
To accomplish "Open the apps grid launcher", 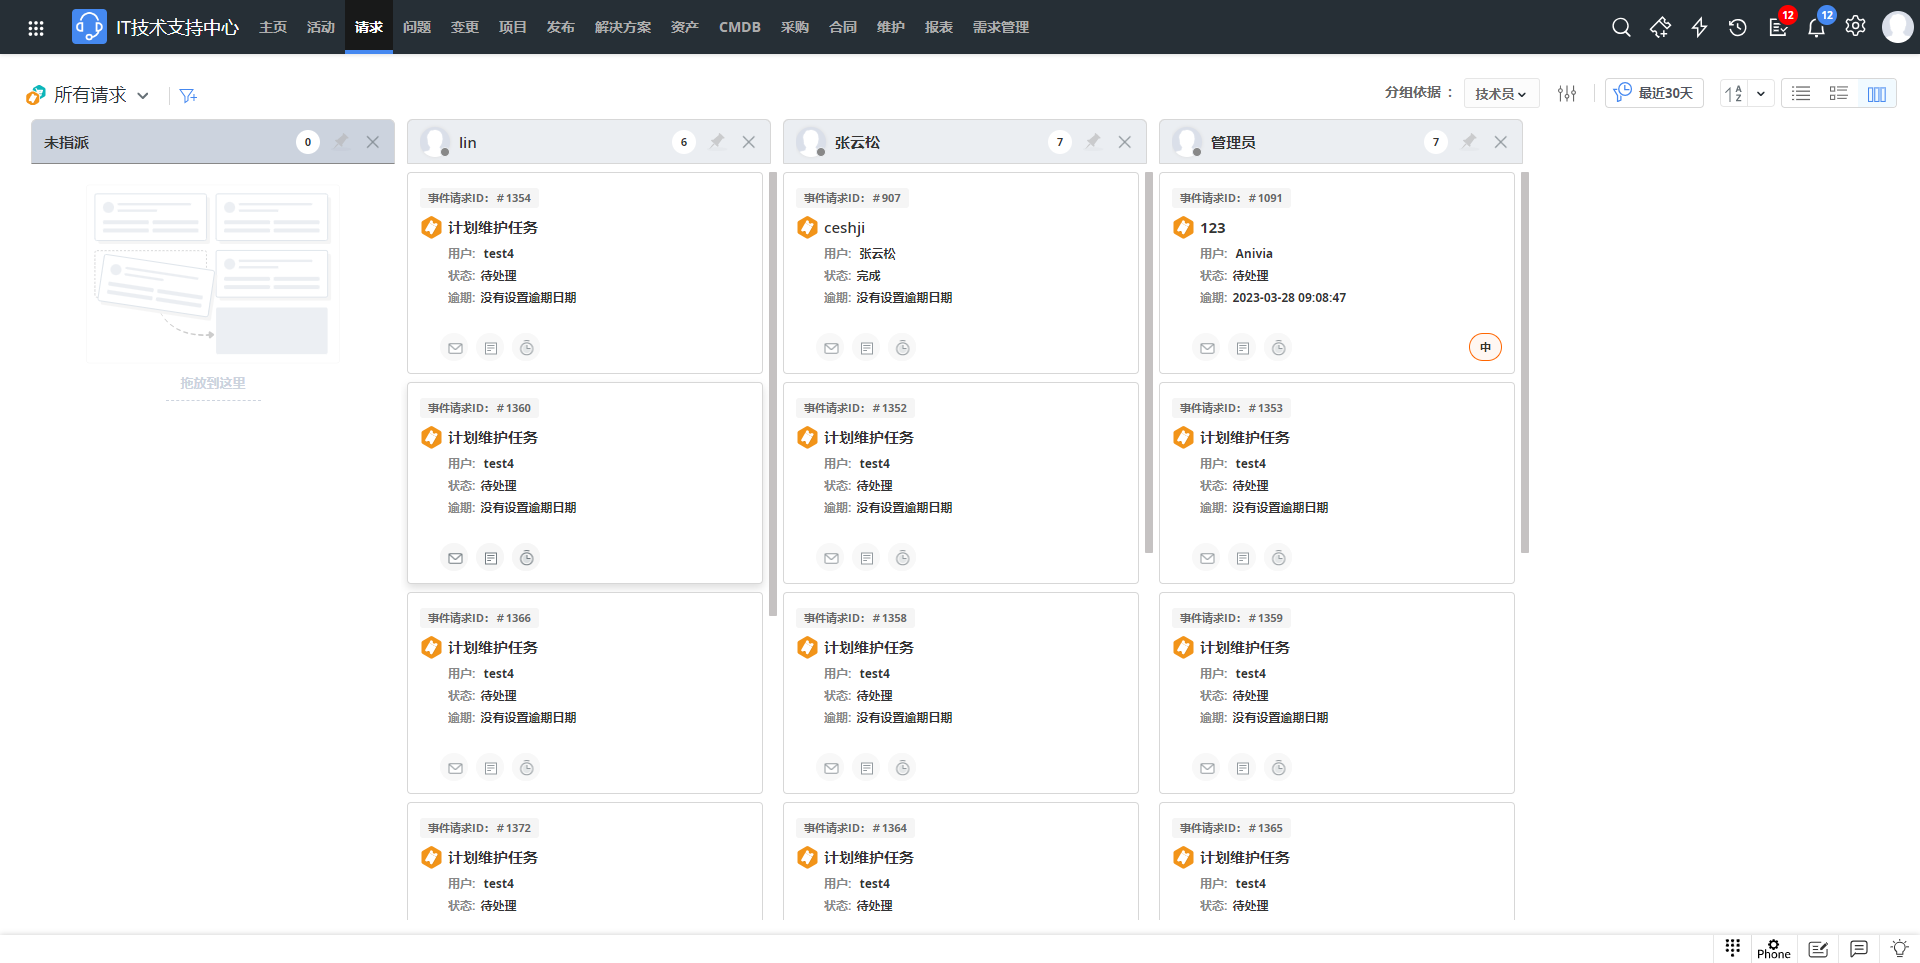I will 36,27.
